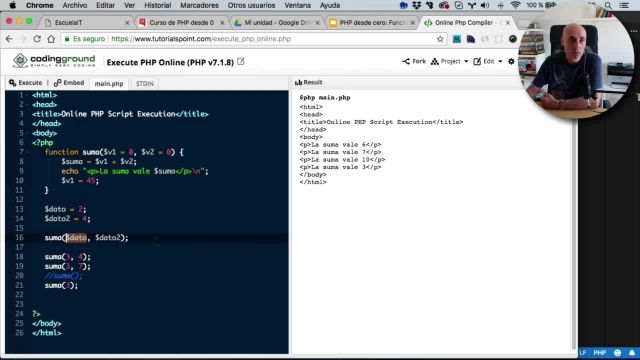Image resolution: width=640 pixels, height=360 pixels.
Task: Expand the Project dropdown
Action: click(x=449, y=62)
